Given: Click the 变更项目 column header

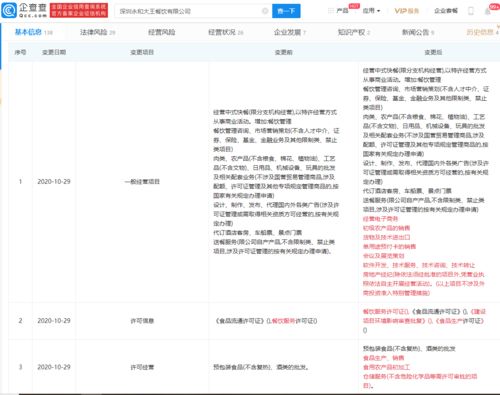Looking at the screenshot, I should point(142,52).
